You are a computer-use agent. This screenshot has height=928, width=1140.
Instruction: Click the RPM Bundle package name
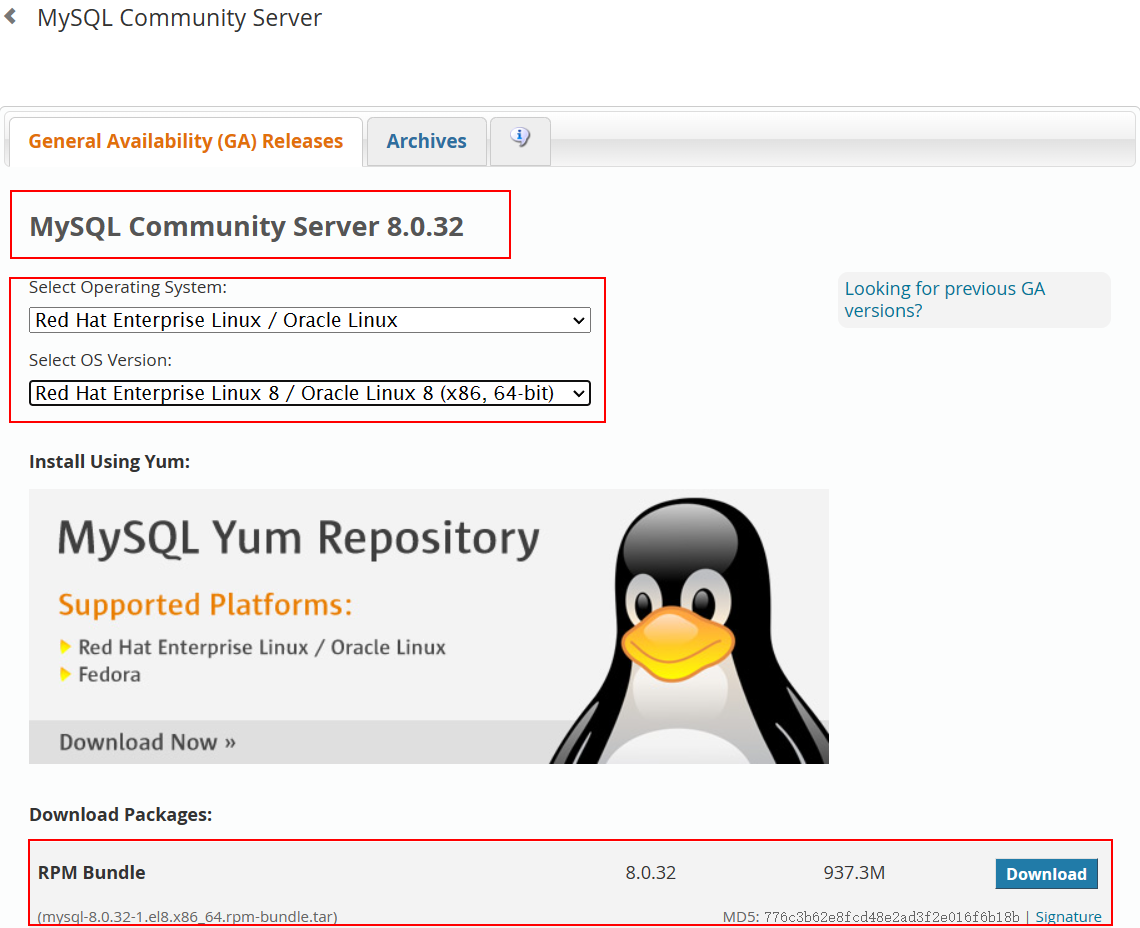tap(92, 873)
